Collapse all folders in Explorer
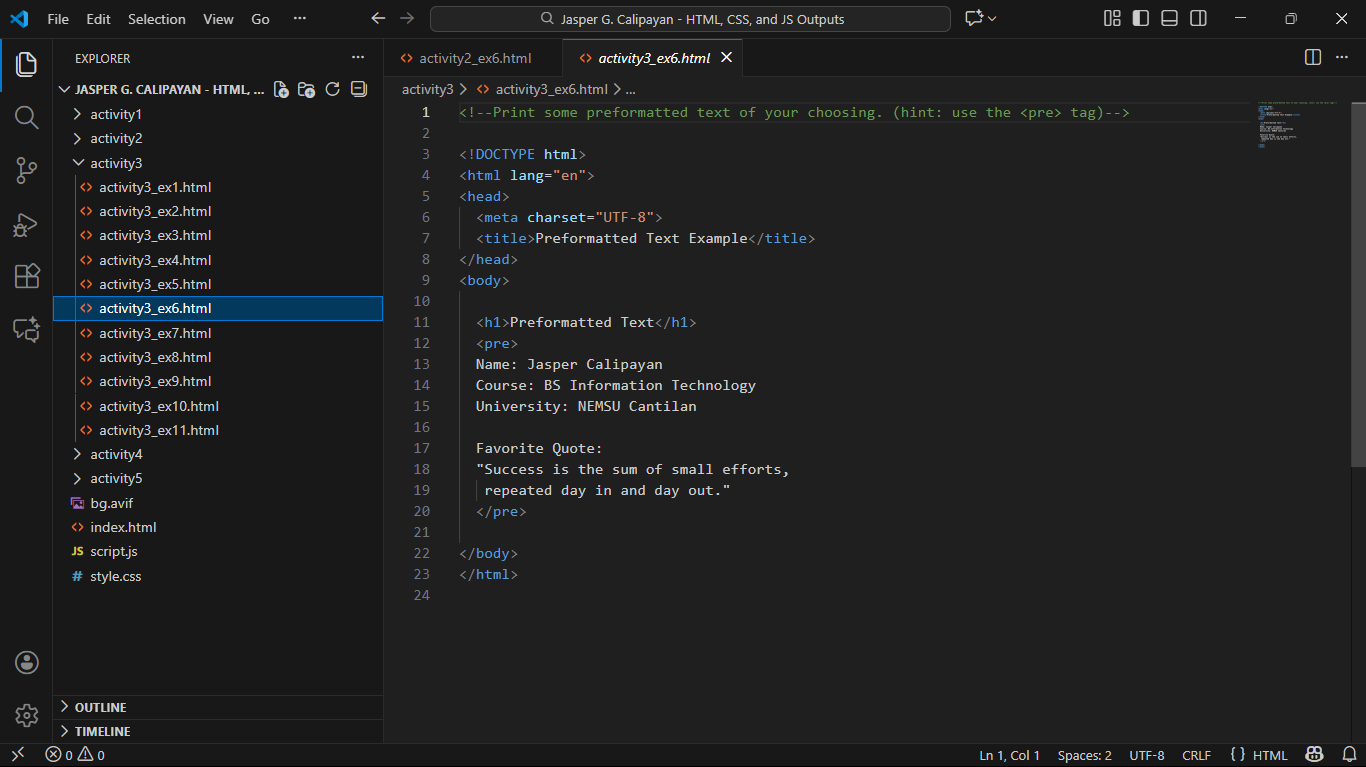This screenshot has height=767, width=1366. click(359, 90)
